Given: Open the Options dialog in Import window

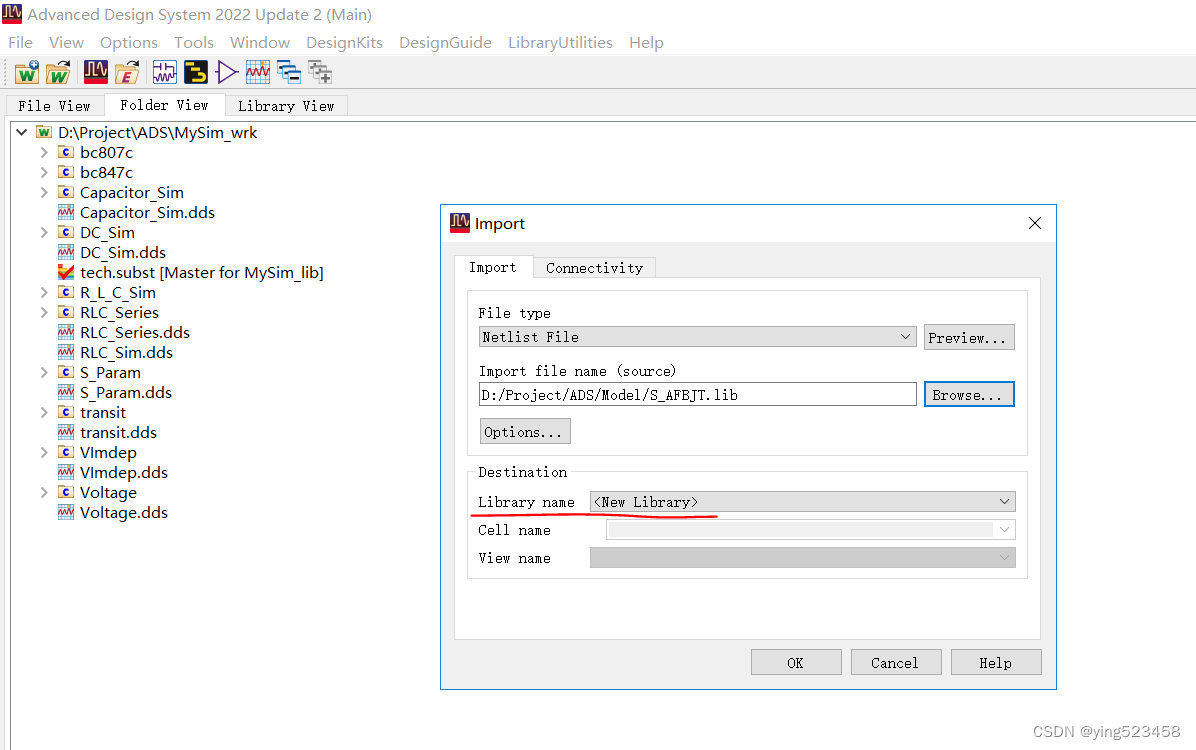Looking at the screenshot, I should pos(524,430).
